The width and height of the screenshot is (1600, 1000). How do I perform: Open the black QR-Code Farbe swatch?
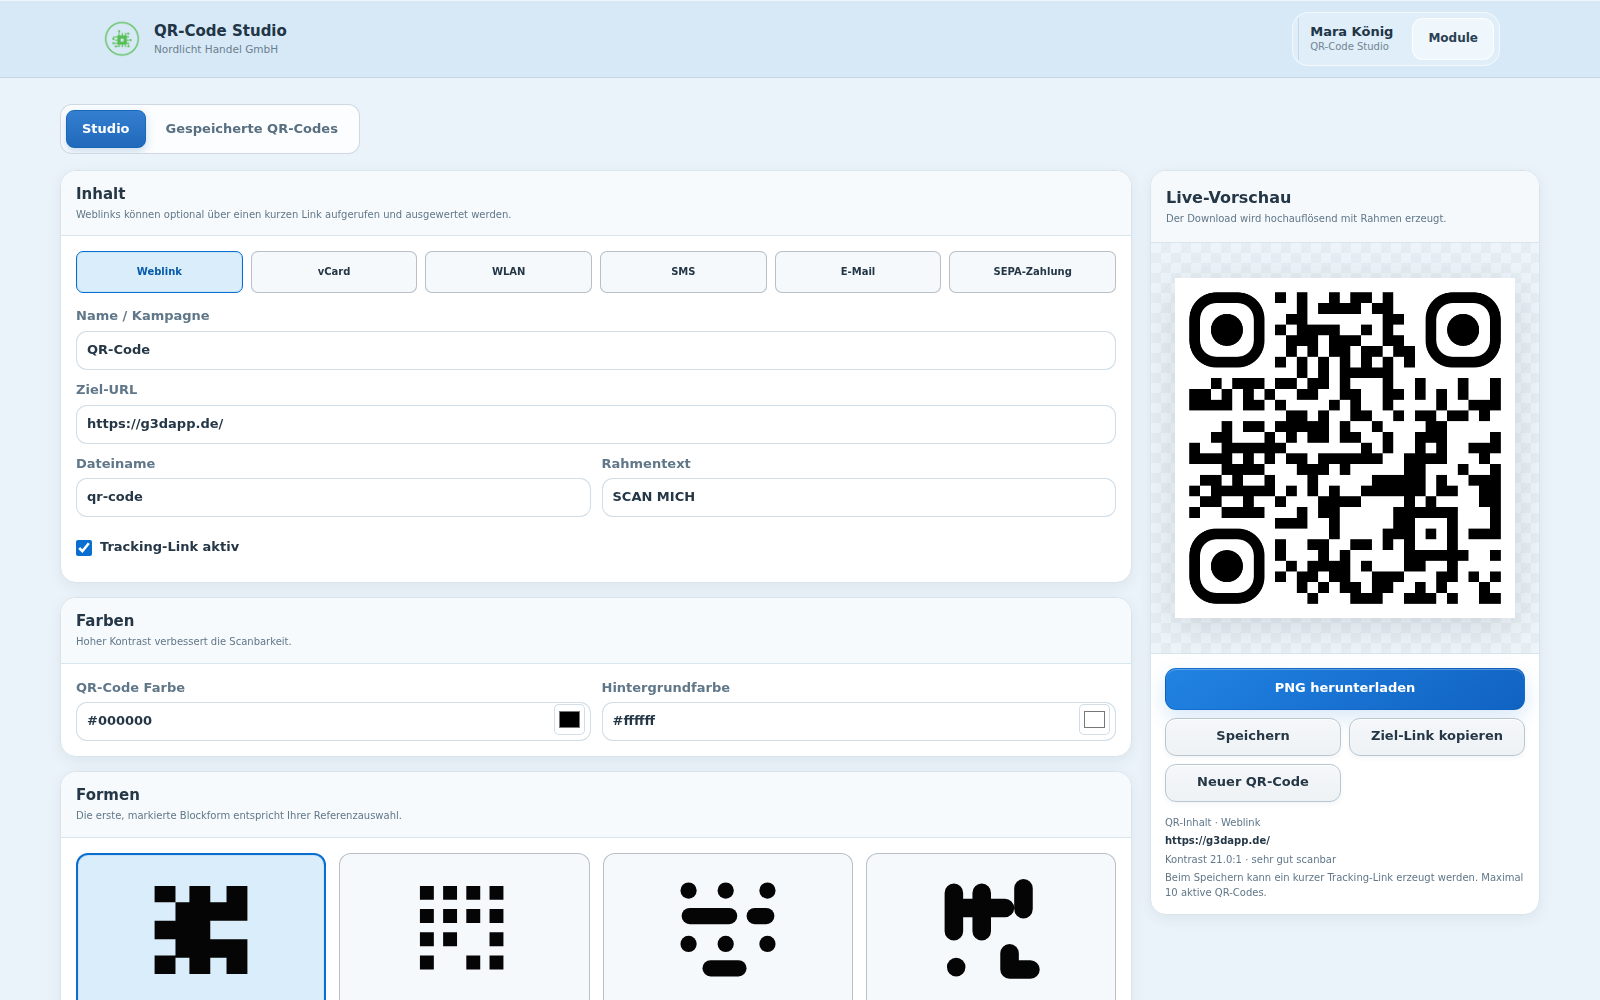tap(570, 720)
